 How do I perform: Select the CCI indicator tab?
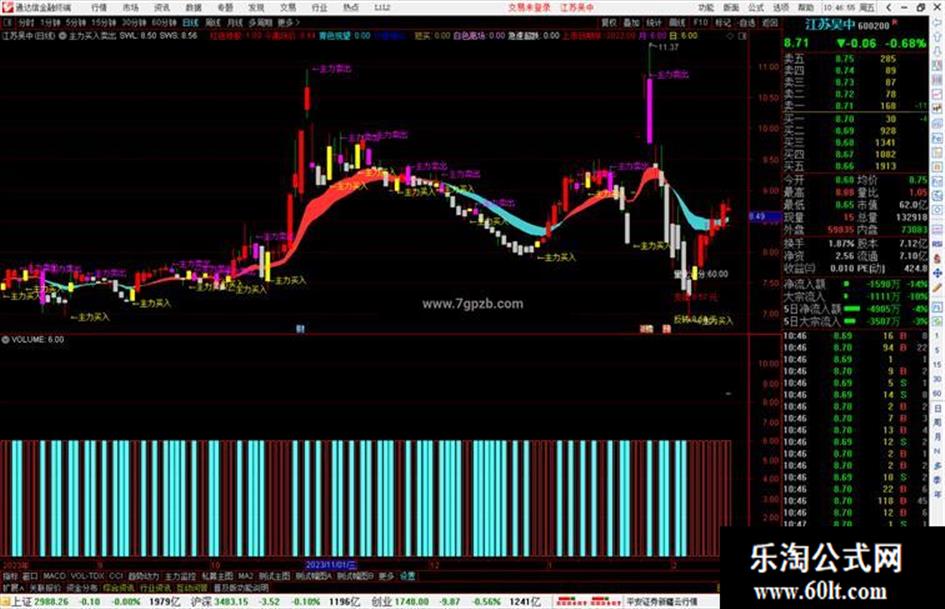pos(116,576)
